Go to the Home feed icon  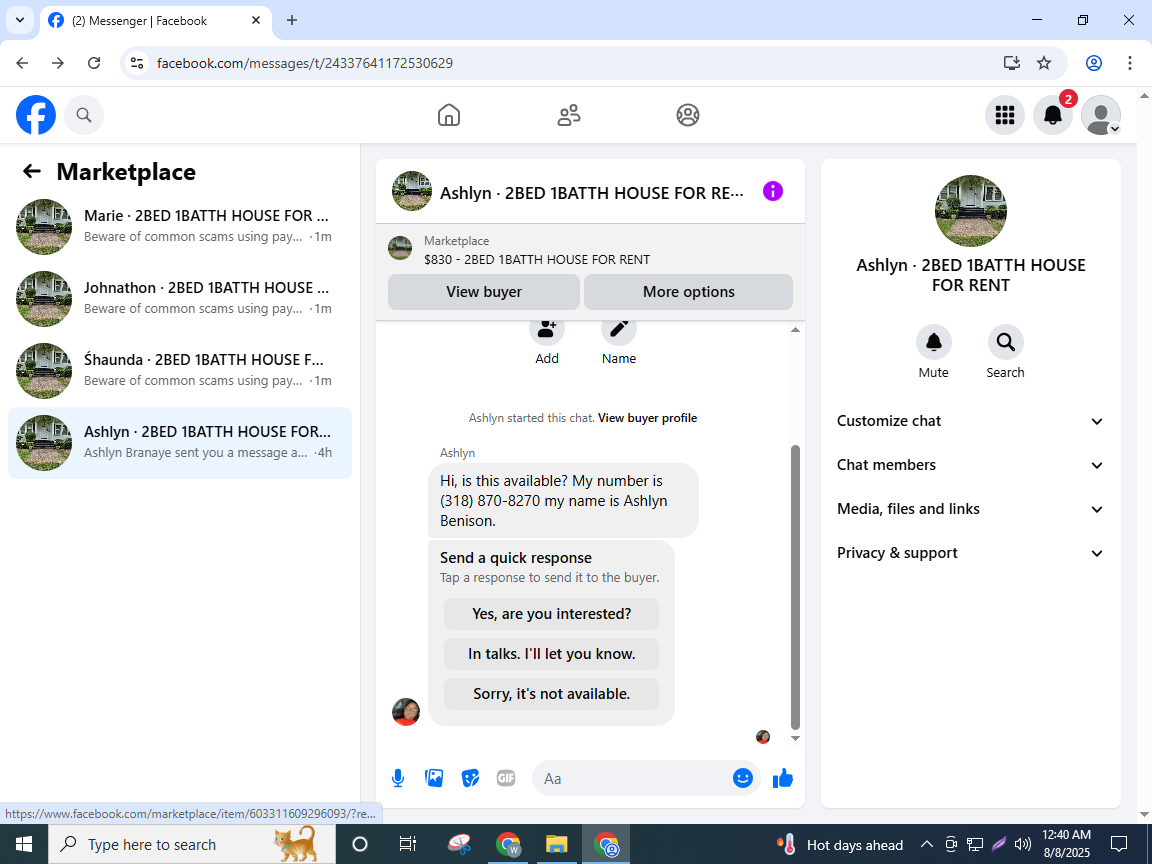[449, 115]
